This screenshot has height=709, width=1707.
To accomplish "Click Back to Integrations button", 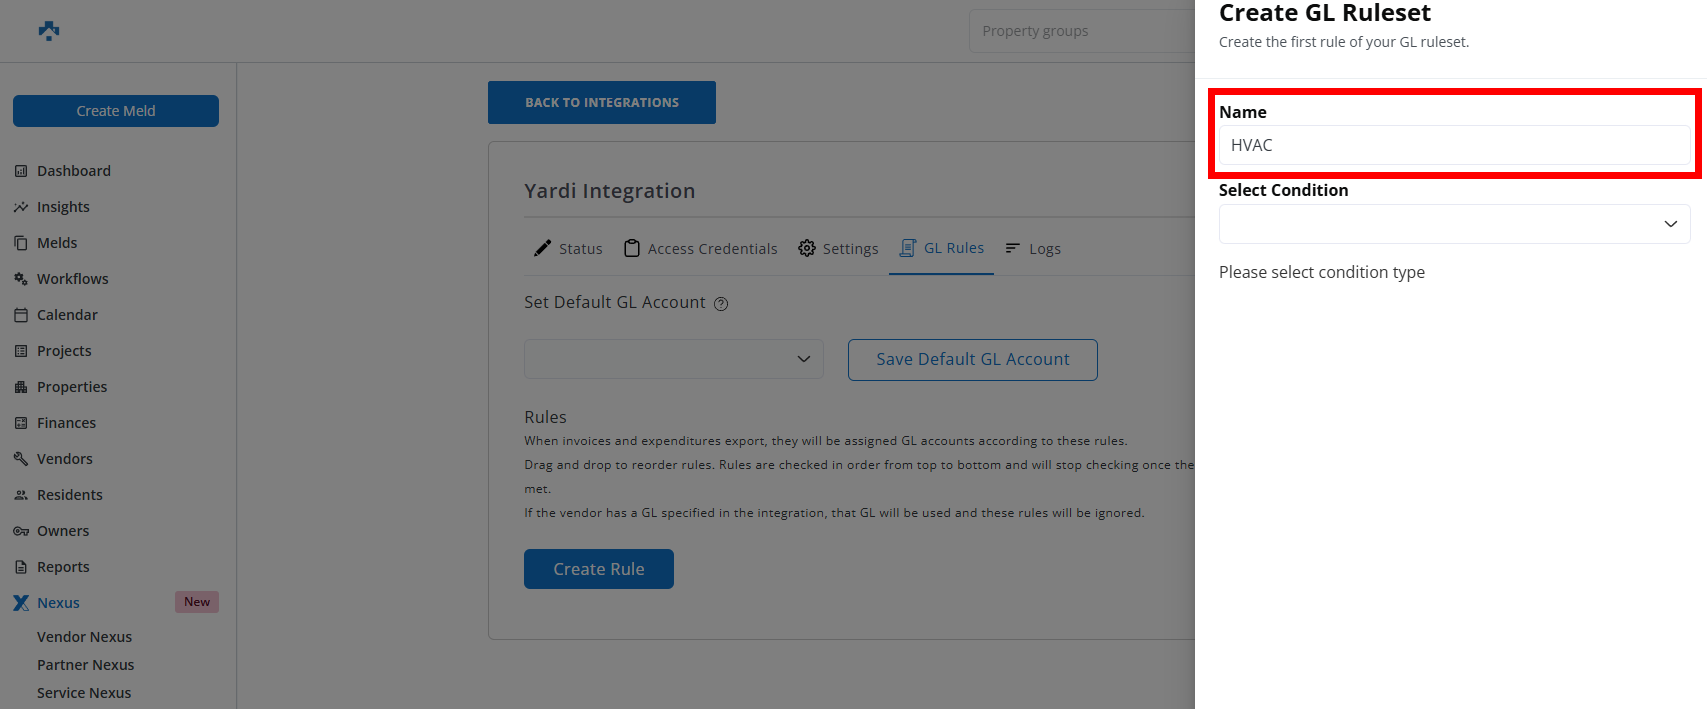I will pos(601,103).
